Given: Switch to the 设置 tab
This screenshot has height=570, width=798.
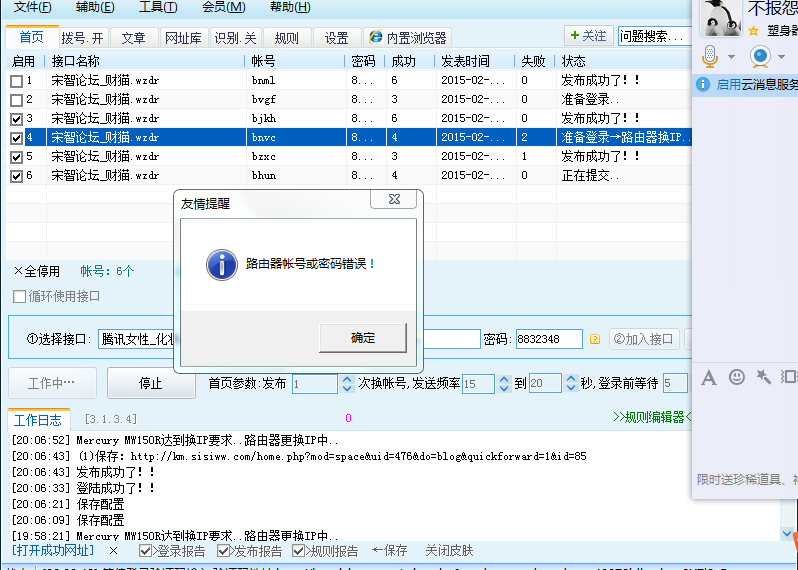Looking at the screenshot, I should click(336, 38).
